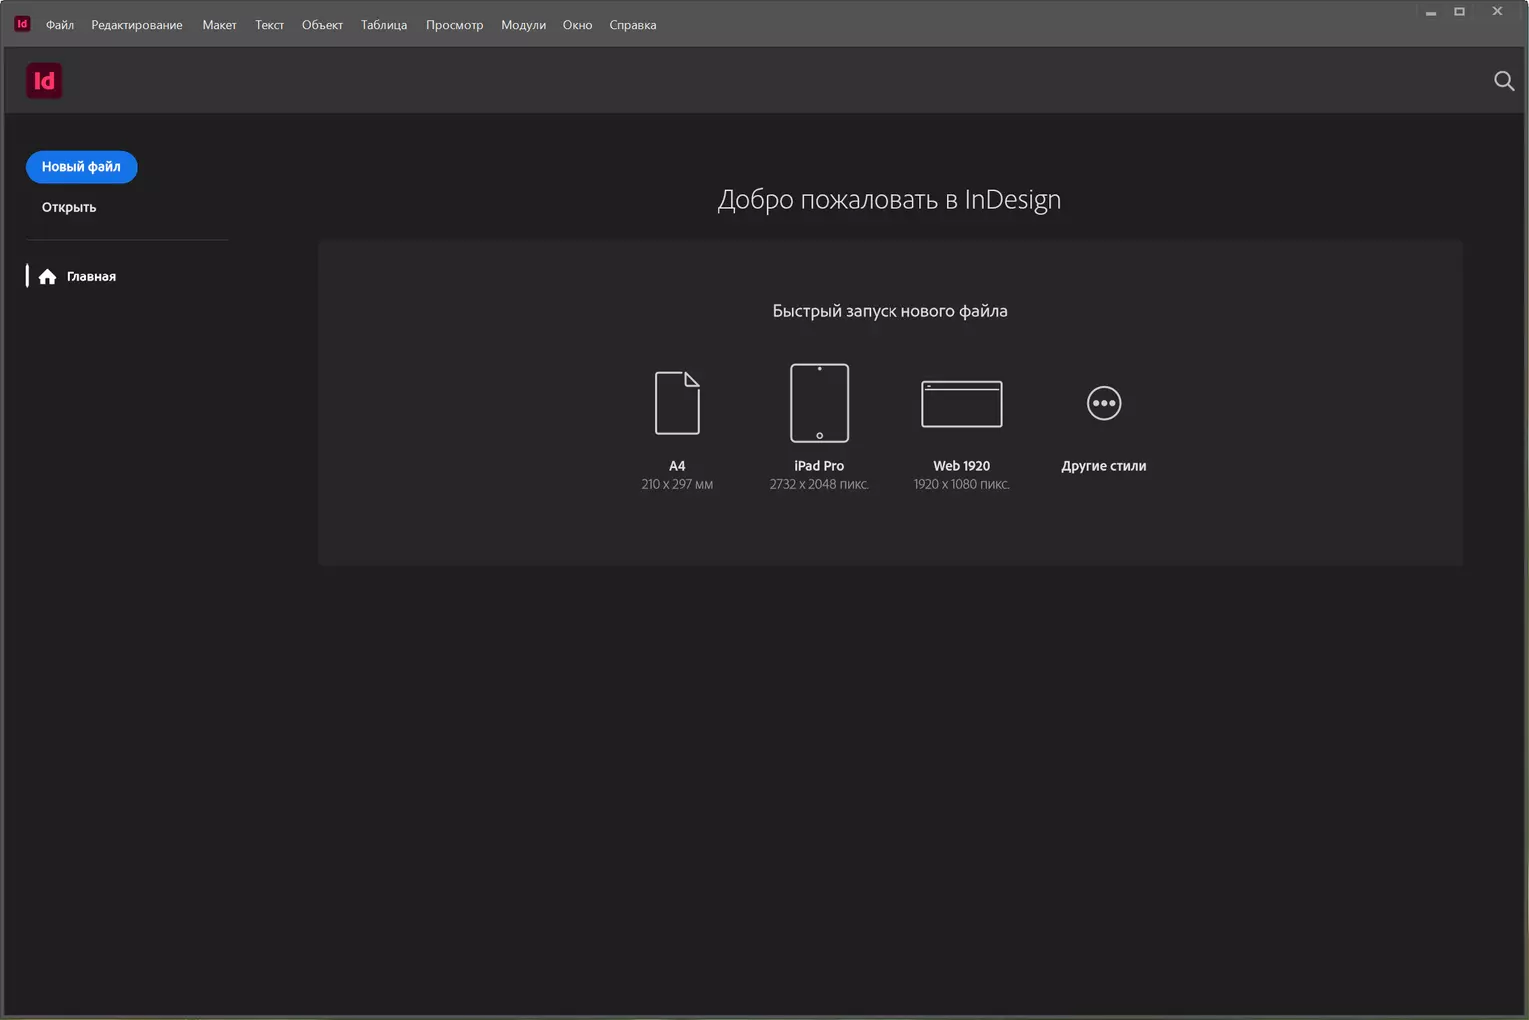1529x1020 pixels.
Task: Click the Другие стили label
Action: (1104, 466)
